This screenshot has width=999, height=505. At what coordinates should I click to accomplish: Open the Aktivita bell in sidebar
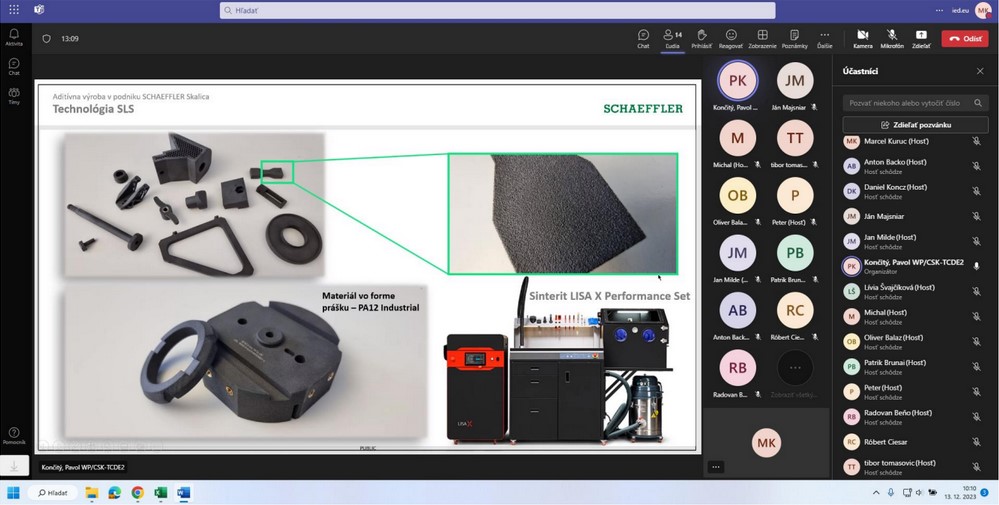[14, 36]
